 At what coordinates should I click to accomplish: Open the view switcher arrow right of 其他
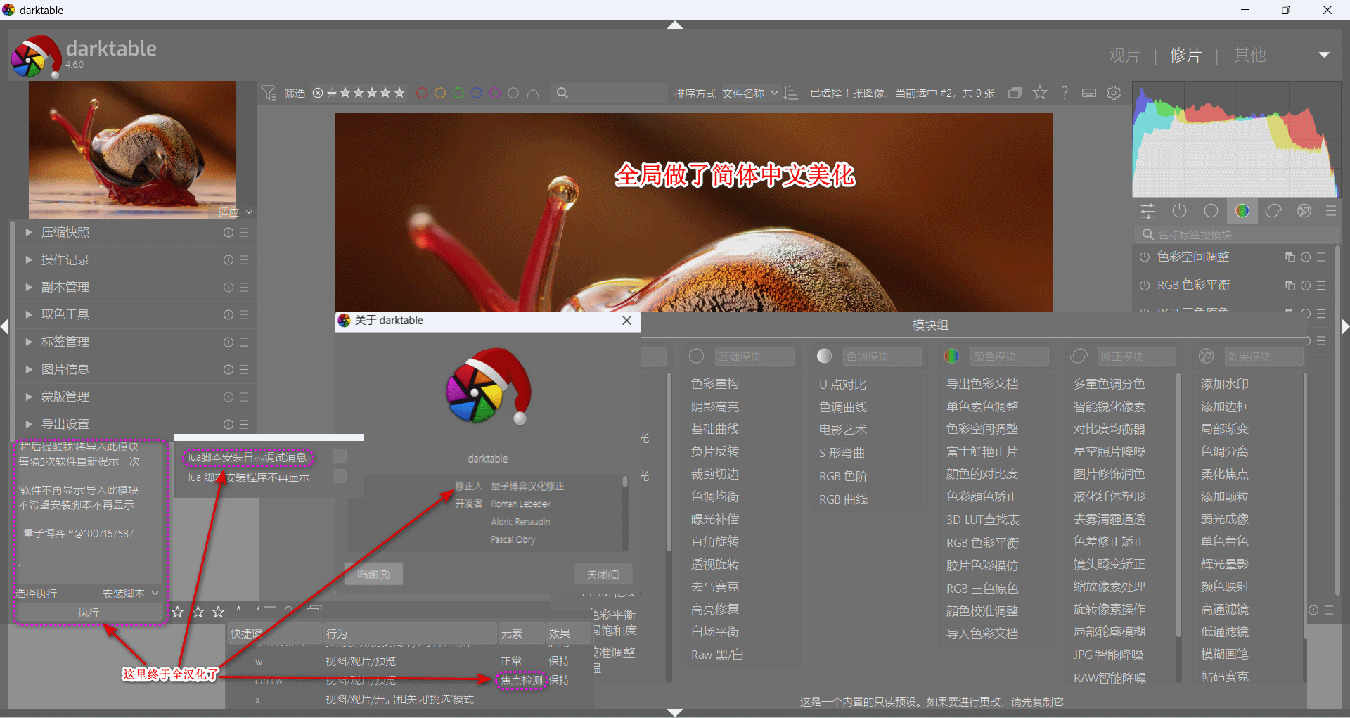(x=1324, y=55)
